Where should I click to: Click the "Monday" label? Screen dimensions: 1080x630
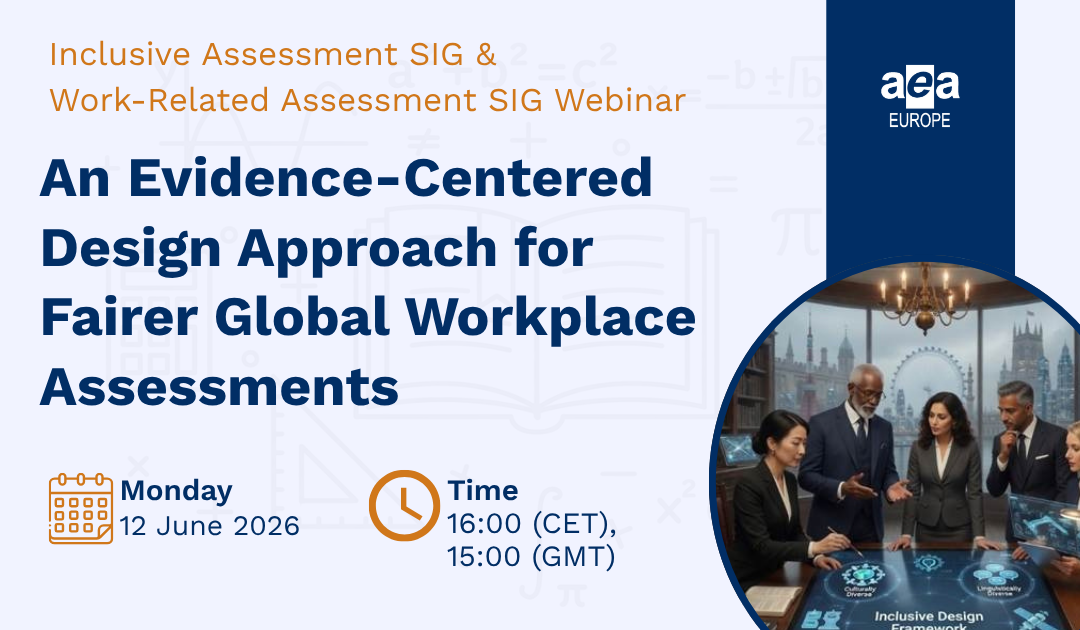coord(176,491)
